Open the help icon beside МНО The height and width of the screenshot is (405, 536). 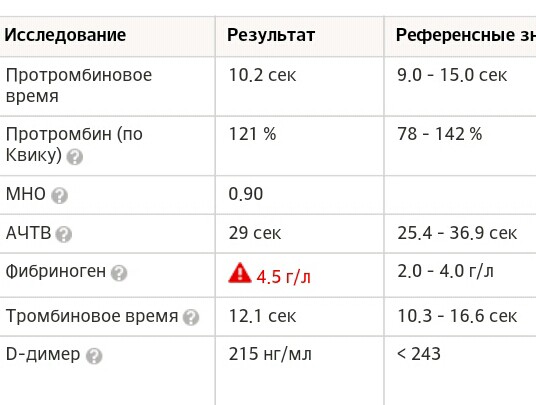click(x=59, y=196)
